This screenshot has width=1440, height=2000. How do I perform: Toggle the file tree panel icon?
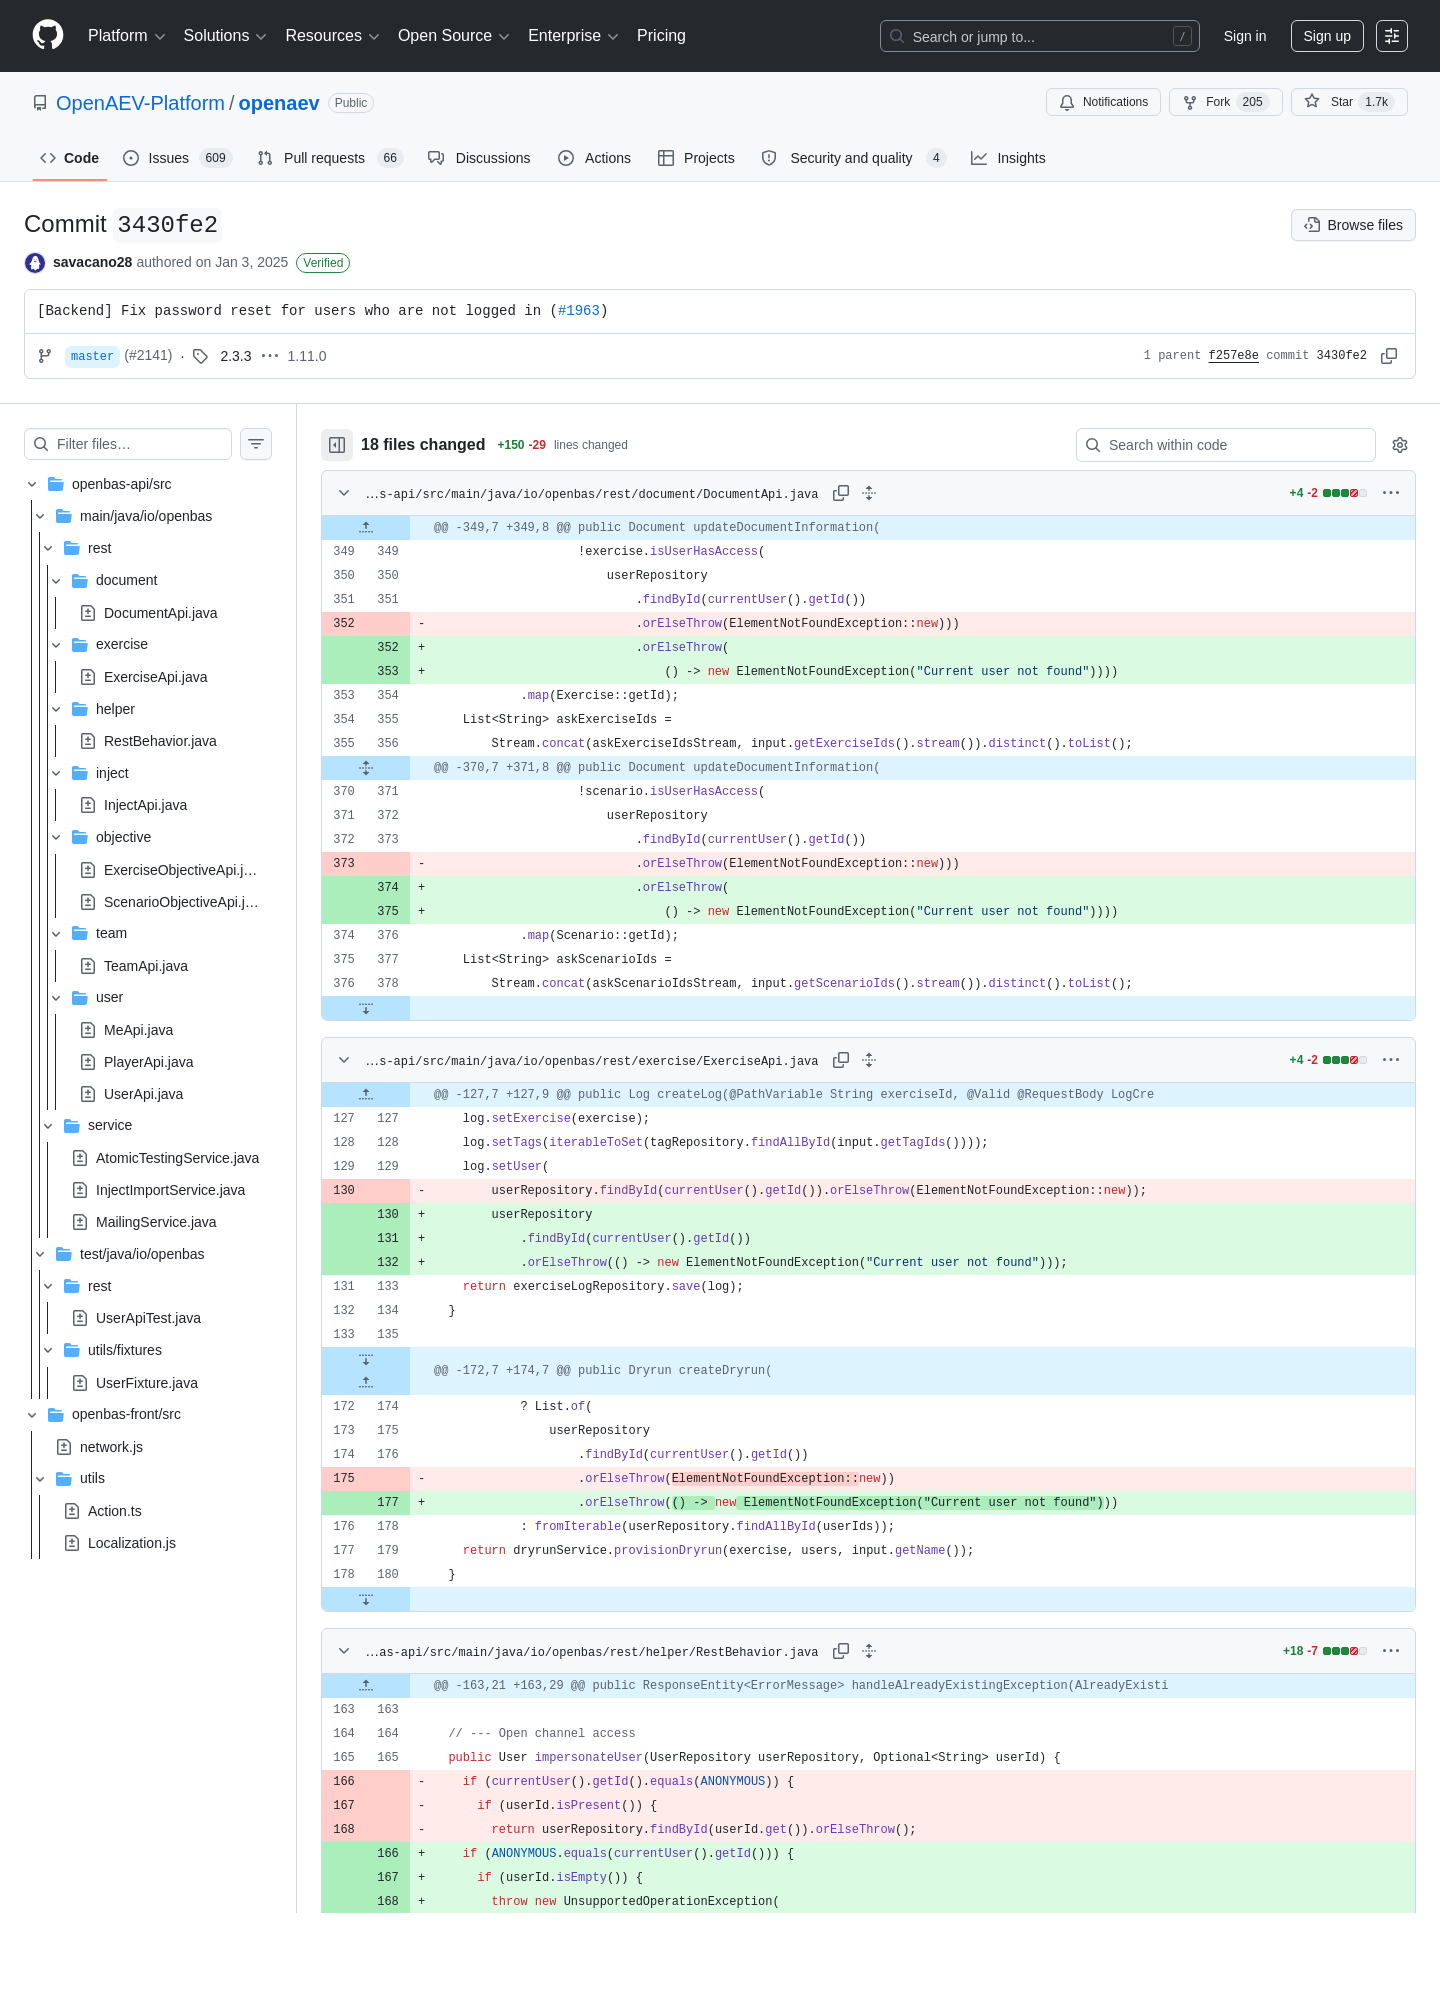337,445
